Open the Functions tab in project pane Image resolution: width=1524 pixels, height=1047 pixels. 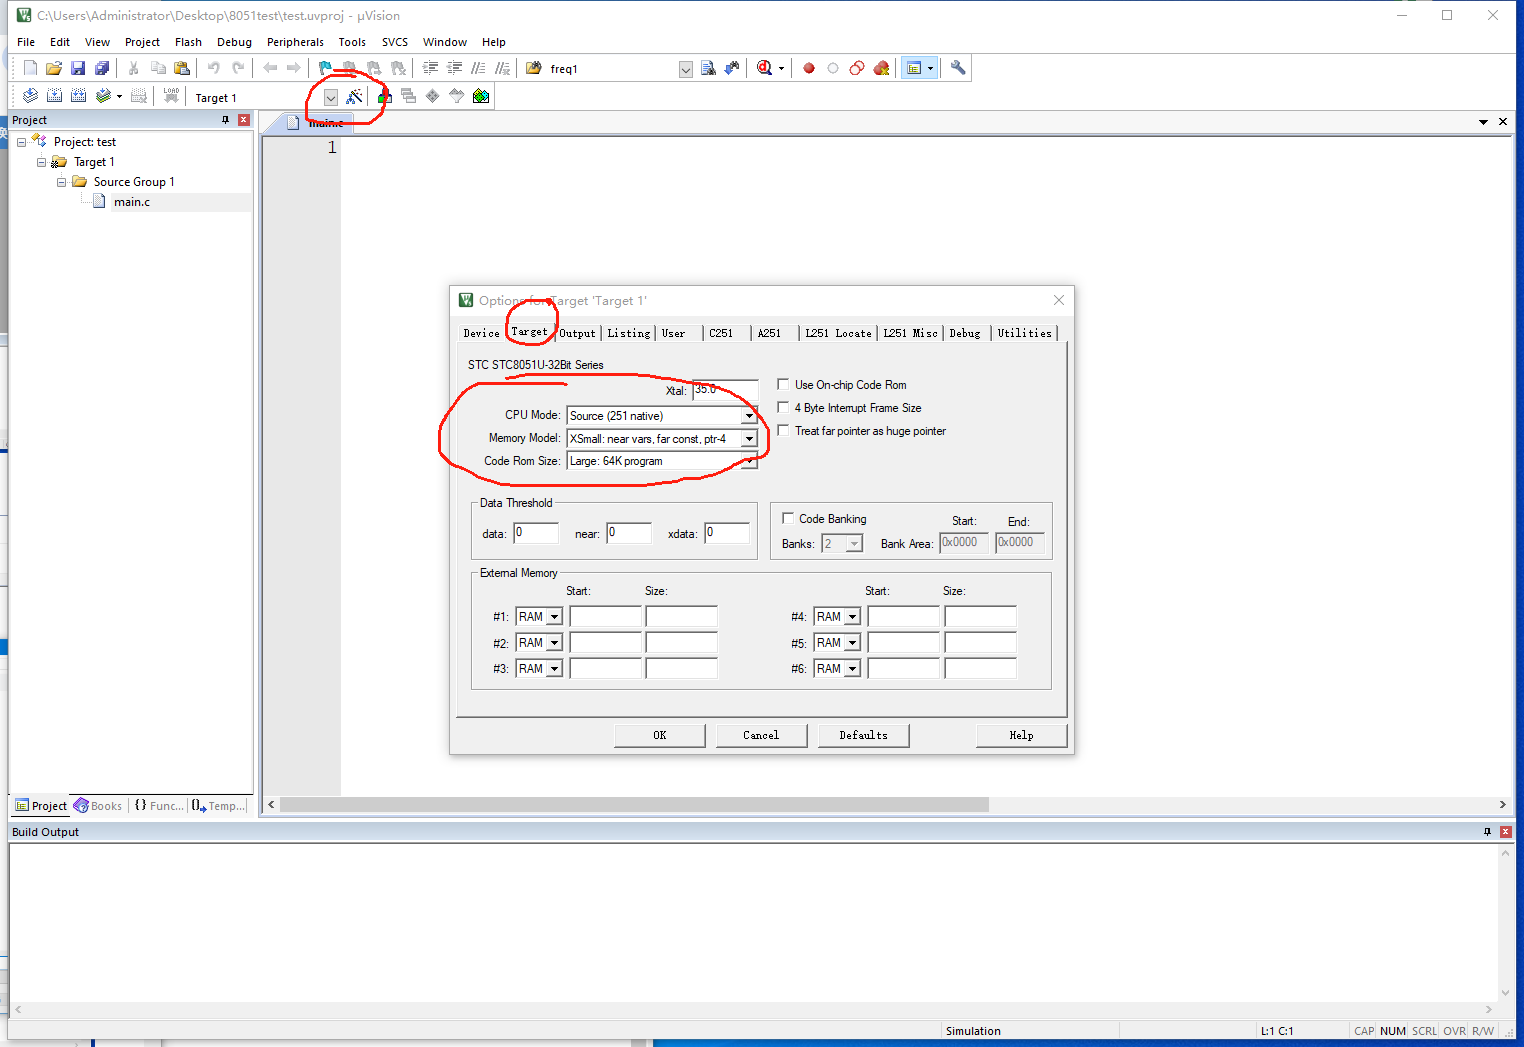click(x=159, y=806)
